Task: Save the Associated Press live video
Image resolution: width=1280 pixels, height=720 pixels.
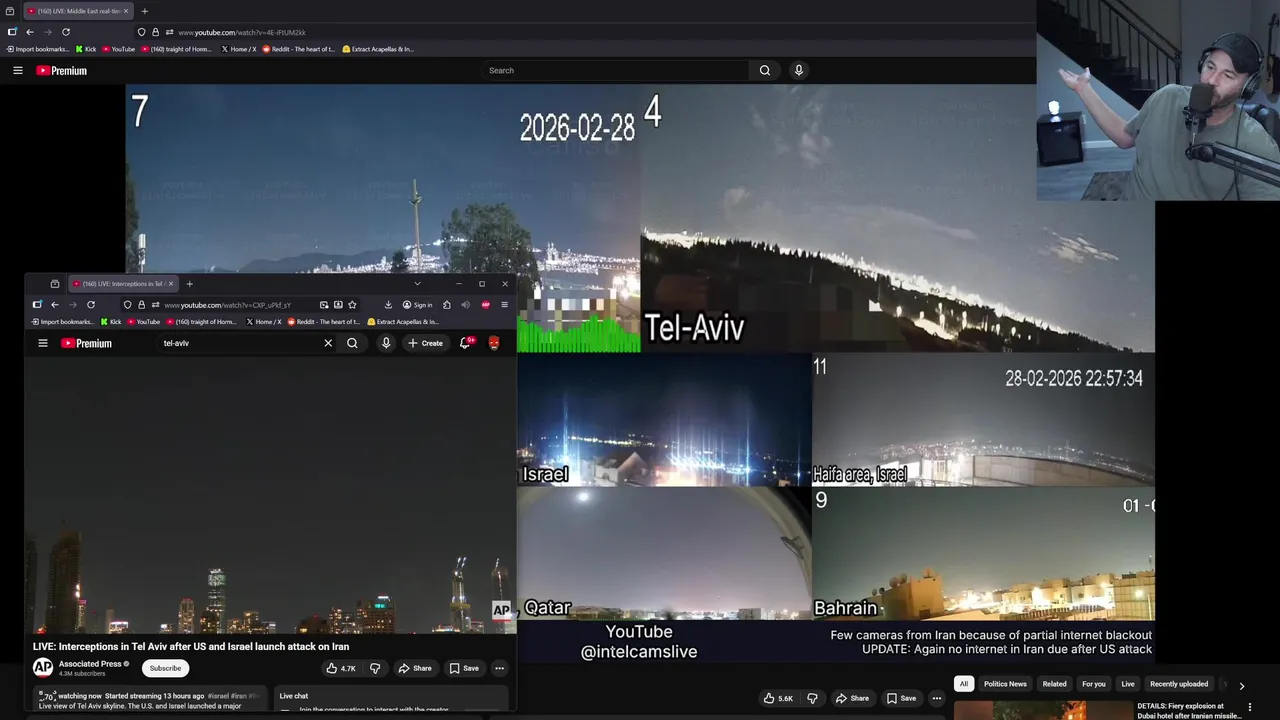Action: 464,668
